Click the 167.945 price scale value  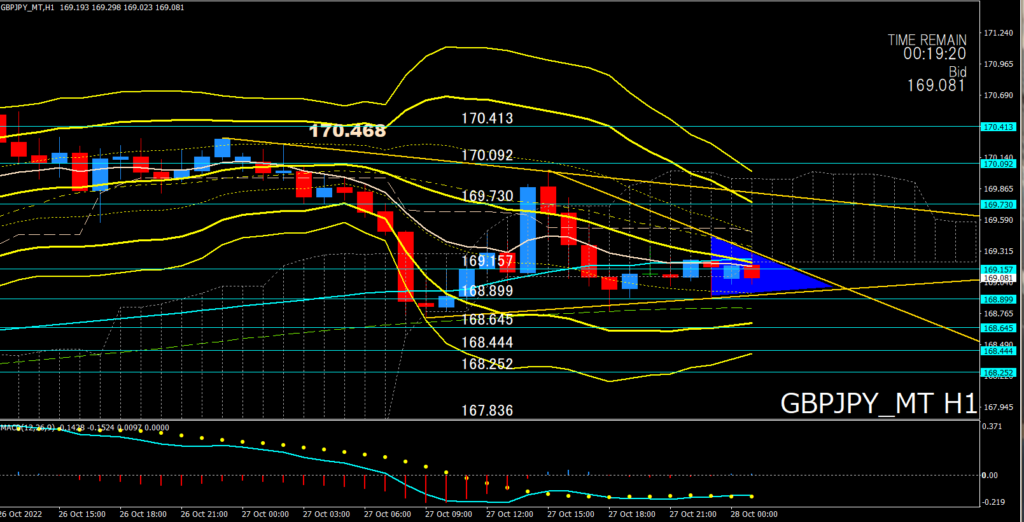pyautogui.click(x=999, y=407)
